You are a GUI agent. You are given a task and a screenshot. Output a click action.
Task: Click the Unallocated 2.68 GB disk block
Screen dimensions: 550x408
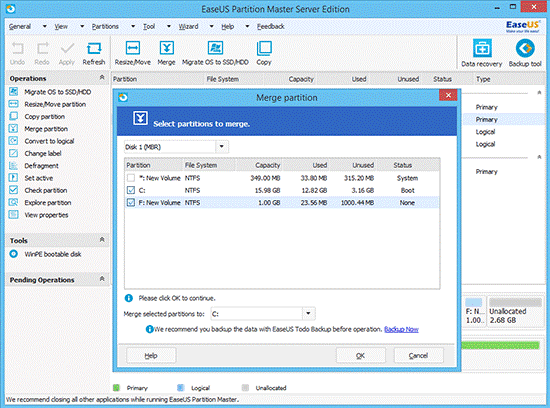coord(516,312)
